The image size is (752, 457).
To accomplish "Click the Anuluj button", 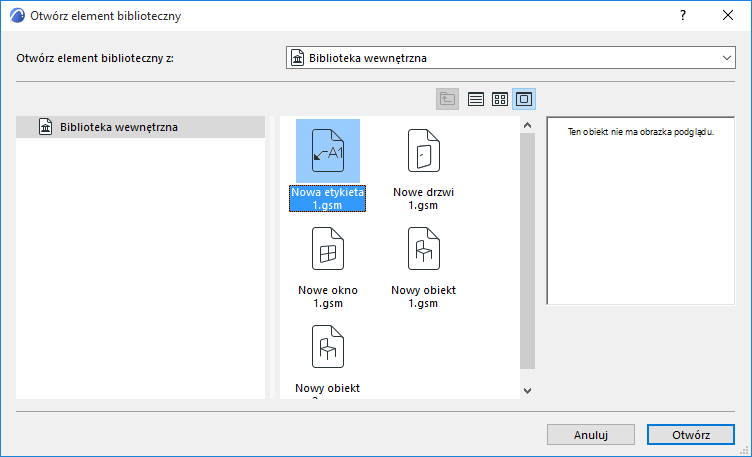I will coord(591,435).
